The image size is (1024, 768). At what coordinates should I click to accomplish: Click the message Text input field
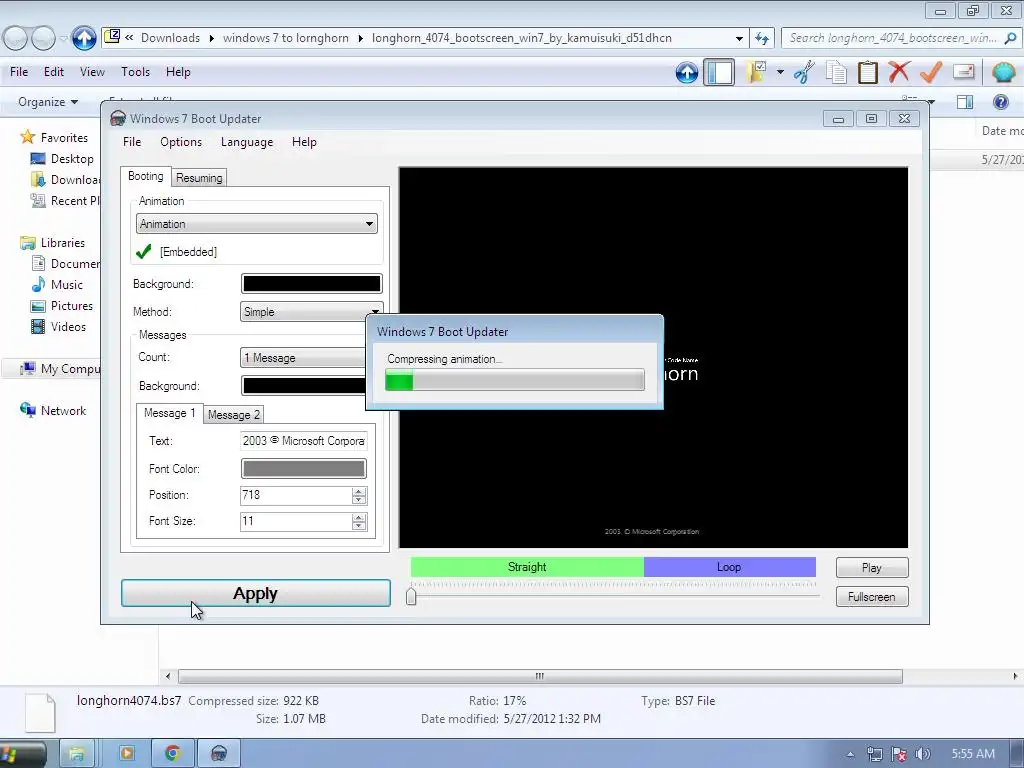(x=304, y=441)
